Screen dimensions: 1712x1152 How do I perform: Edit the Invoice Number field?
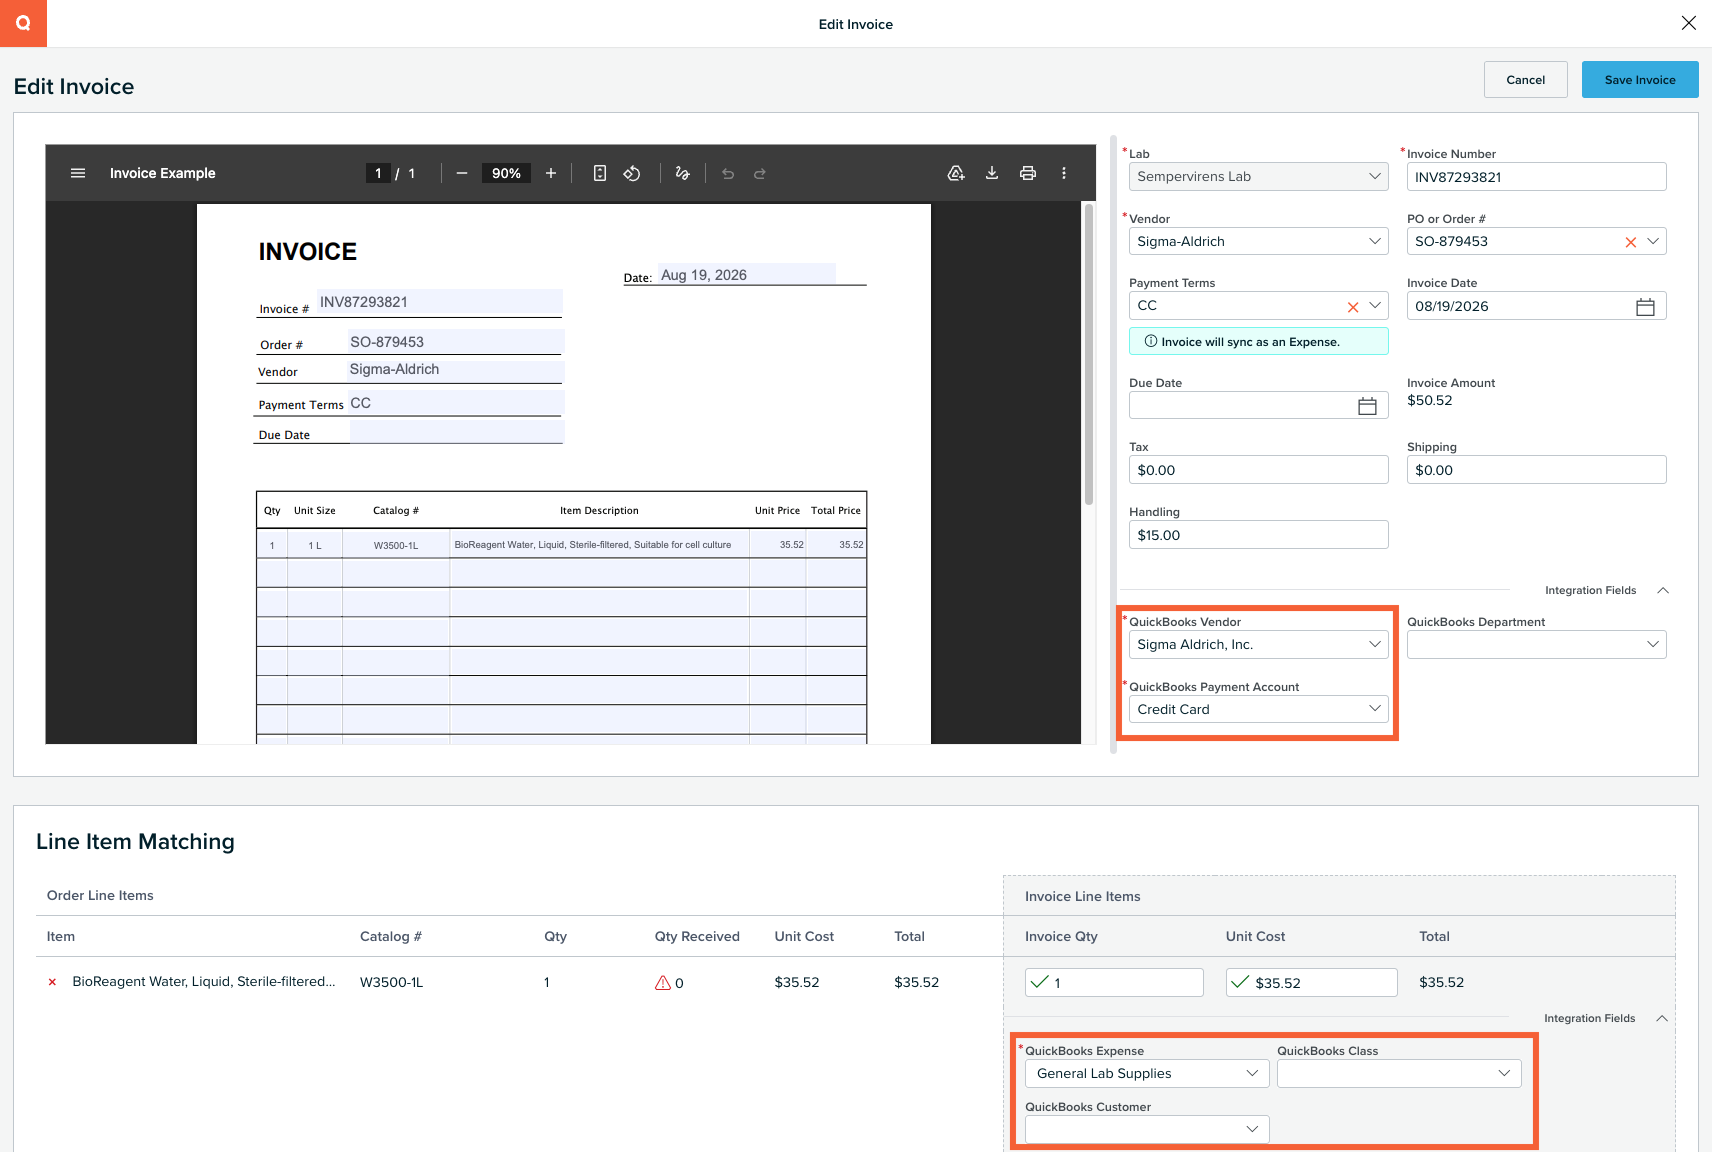1536,176
